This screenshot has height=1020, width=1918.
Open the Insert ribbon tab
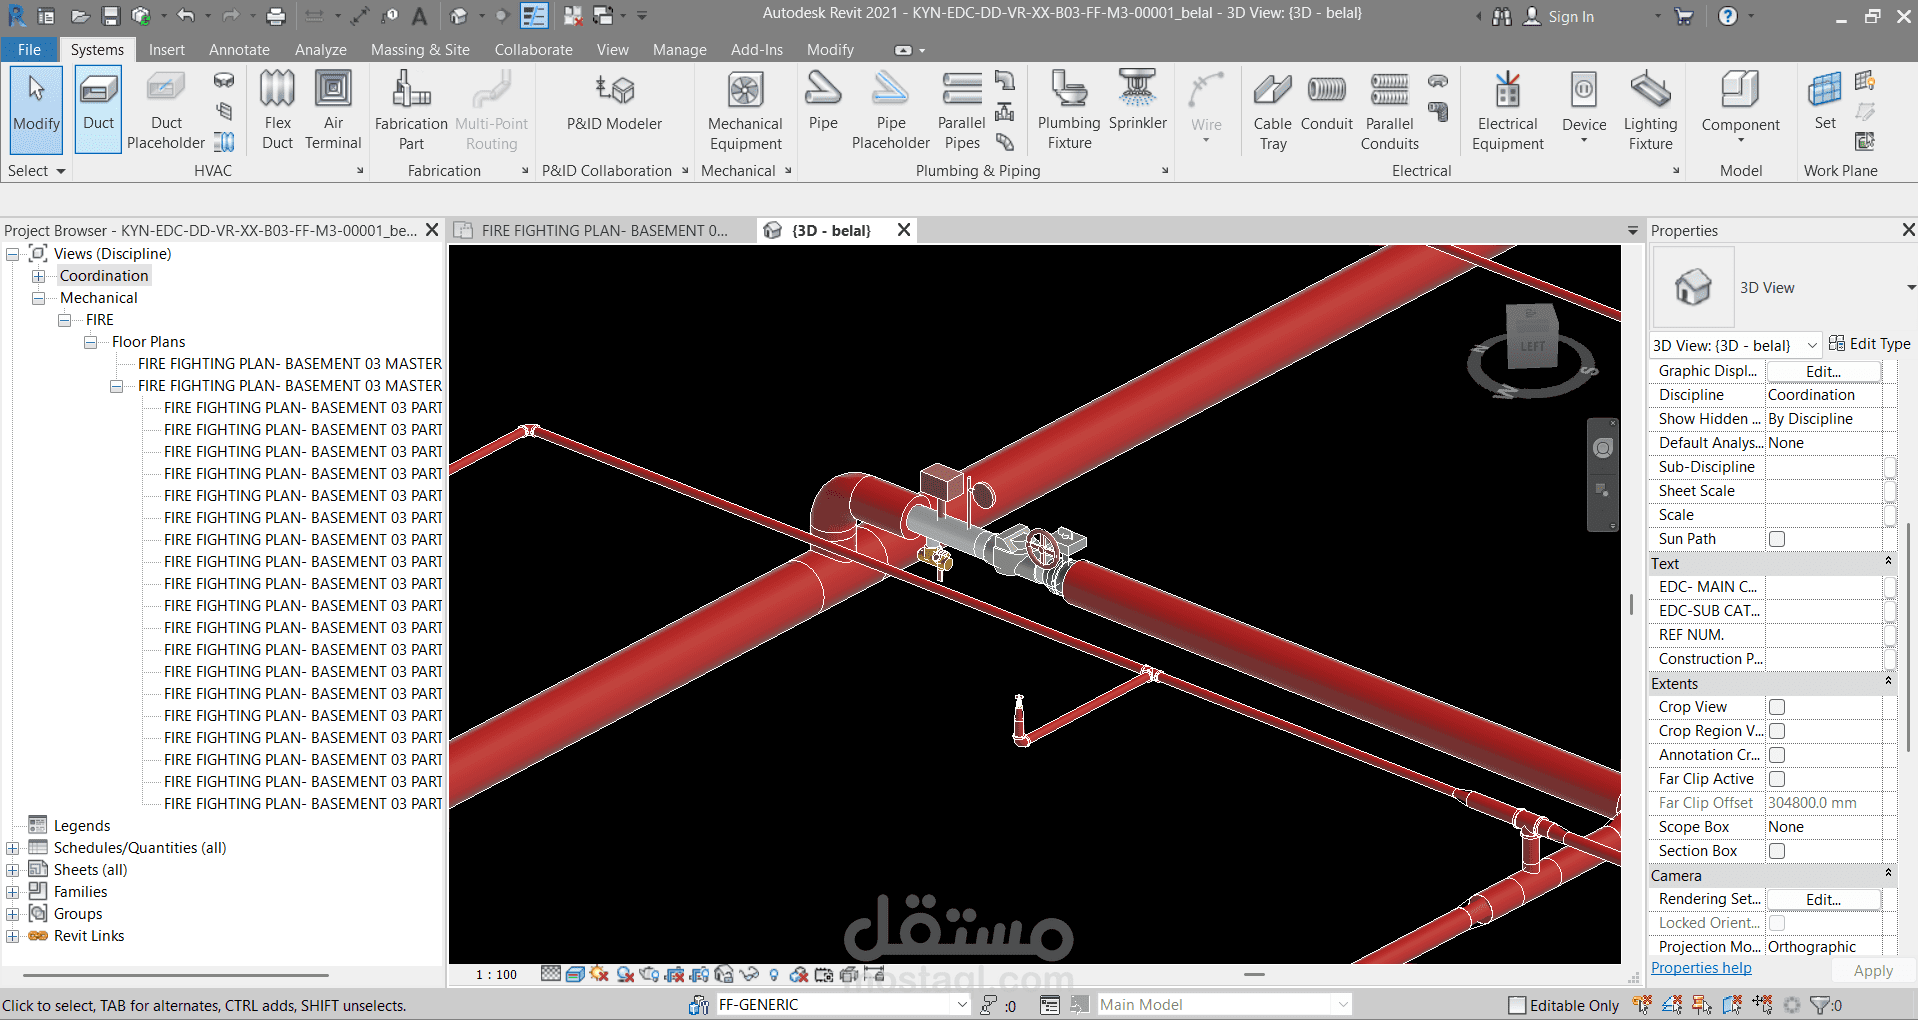pyautogui.click(x=166, y=49)
